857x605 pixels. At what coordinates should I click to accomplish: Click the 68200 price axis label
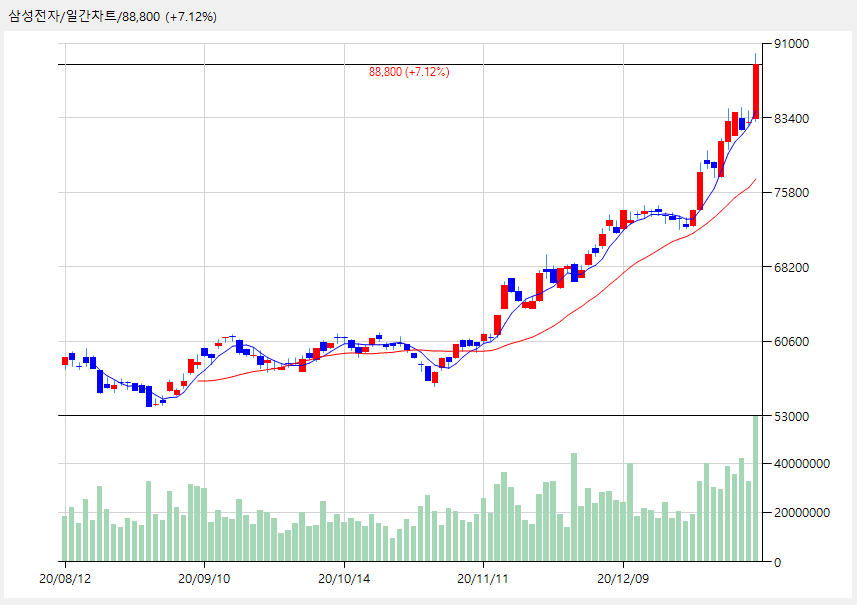(791, 267)
